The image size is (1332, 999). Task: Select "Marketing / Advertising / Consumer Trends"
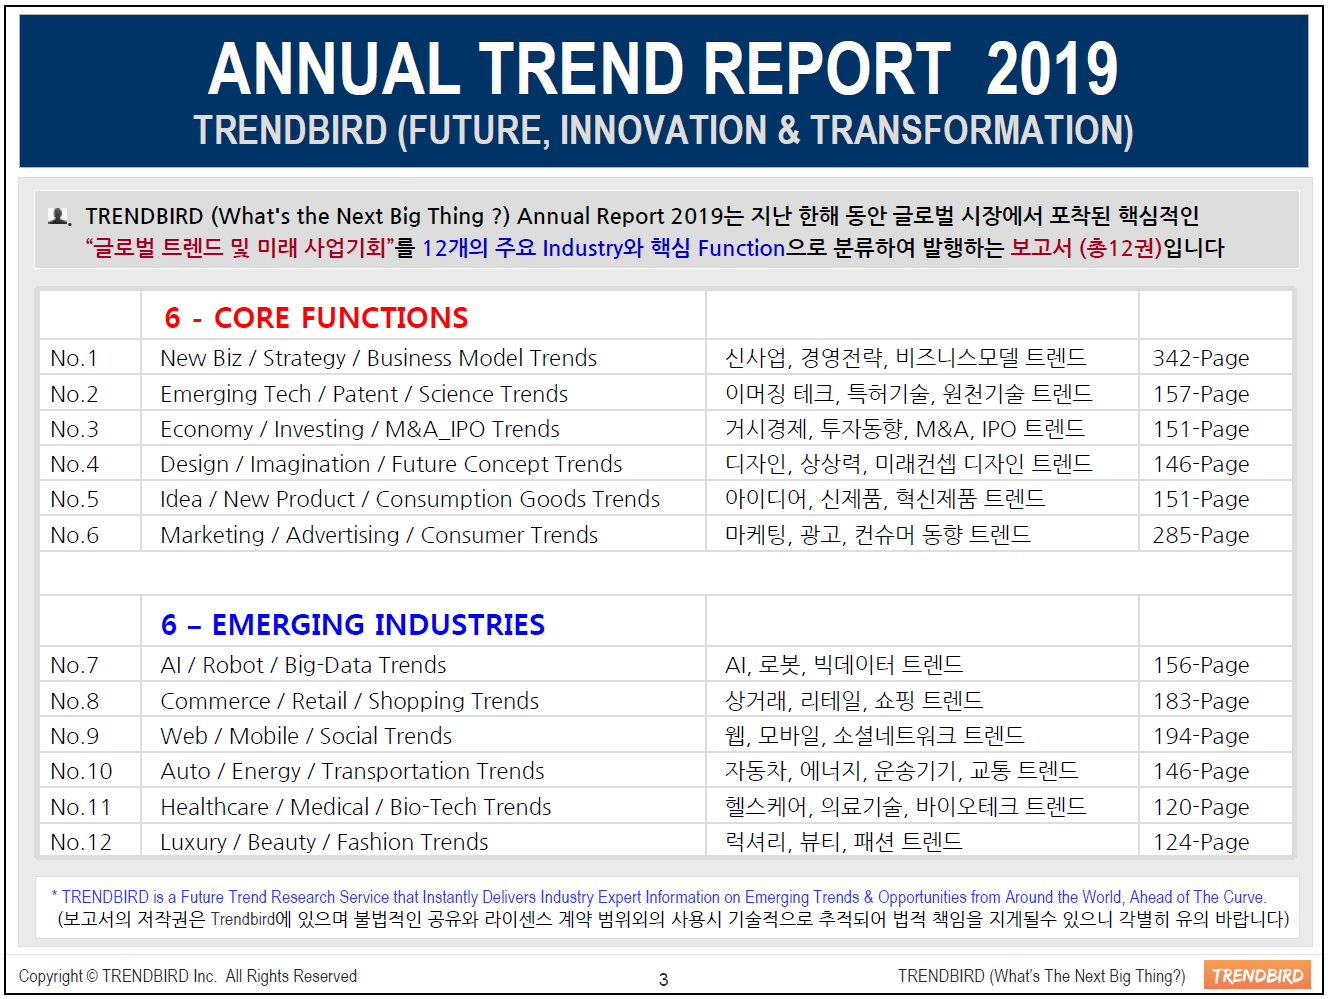tap(379, 535)
